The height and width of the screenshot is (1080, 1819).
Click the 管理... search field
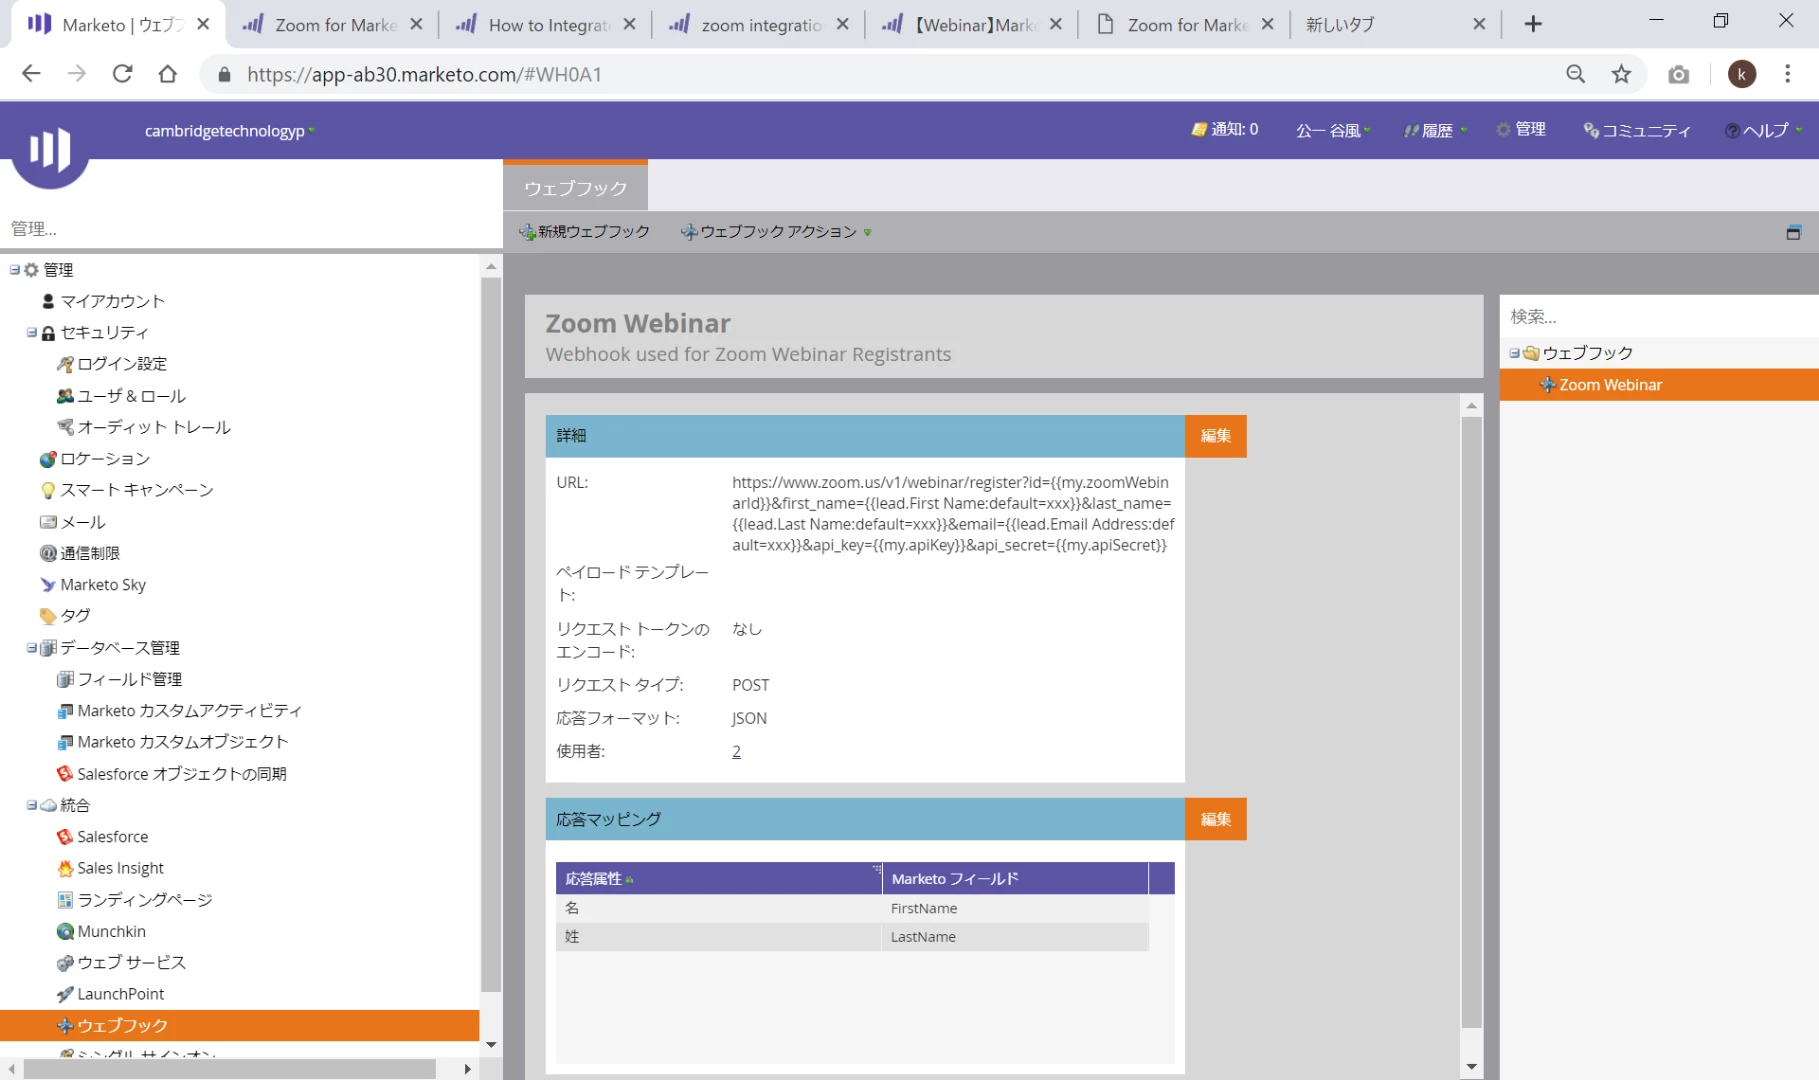250,229
